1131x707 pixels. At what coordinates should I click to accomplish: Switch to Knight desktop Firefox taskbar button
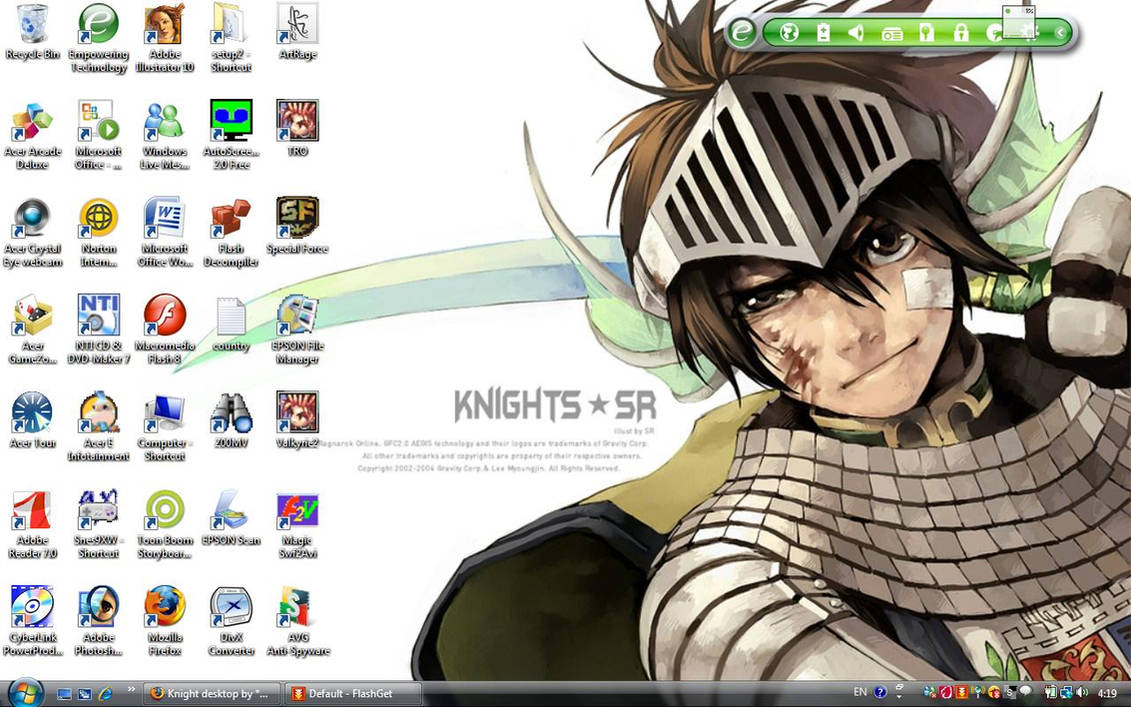(210, 694)
